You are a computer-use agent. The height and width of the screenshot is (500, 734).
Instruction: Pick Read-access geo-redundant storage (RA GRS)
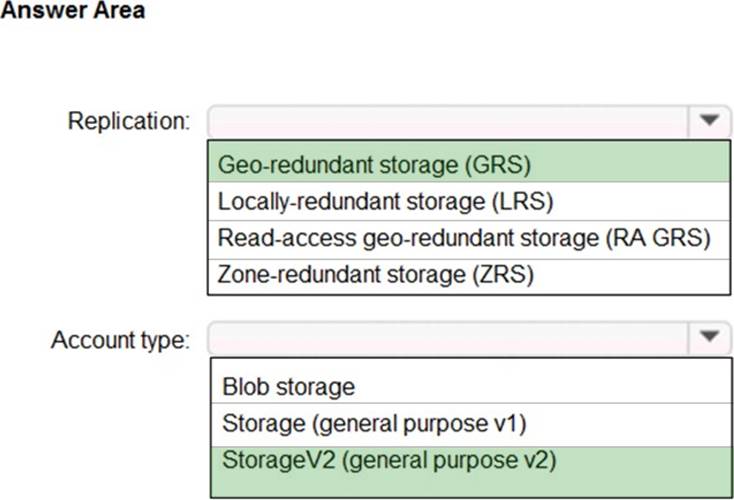click(x=464, y=238)
